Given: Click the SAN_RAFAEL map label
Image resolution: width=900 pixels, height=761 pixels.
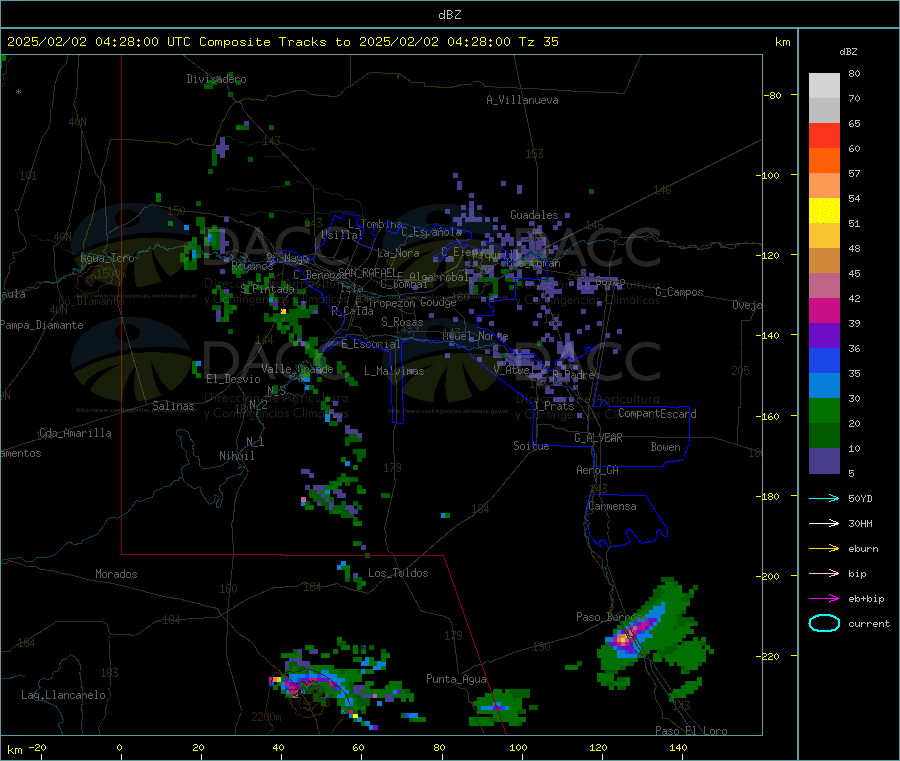Looking at the screenshot, I should 367,272.
